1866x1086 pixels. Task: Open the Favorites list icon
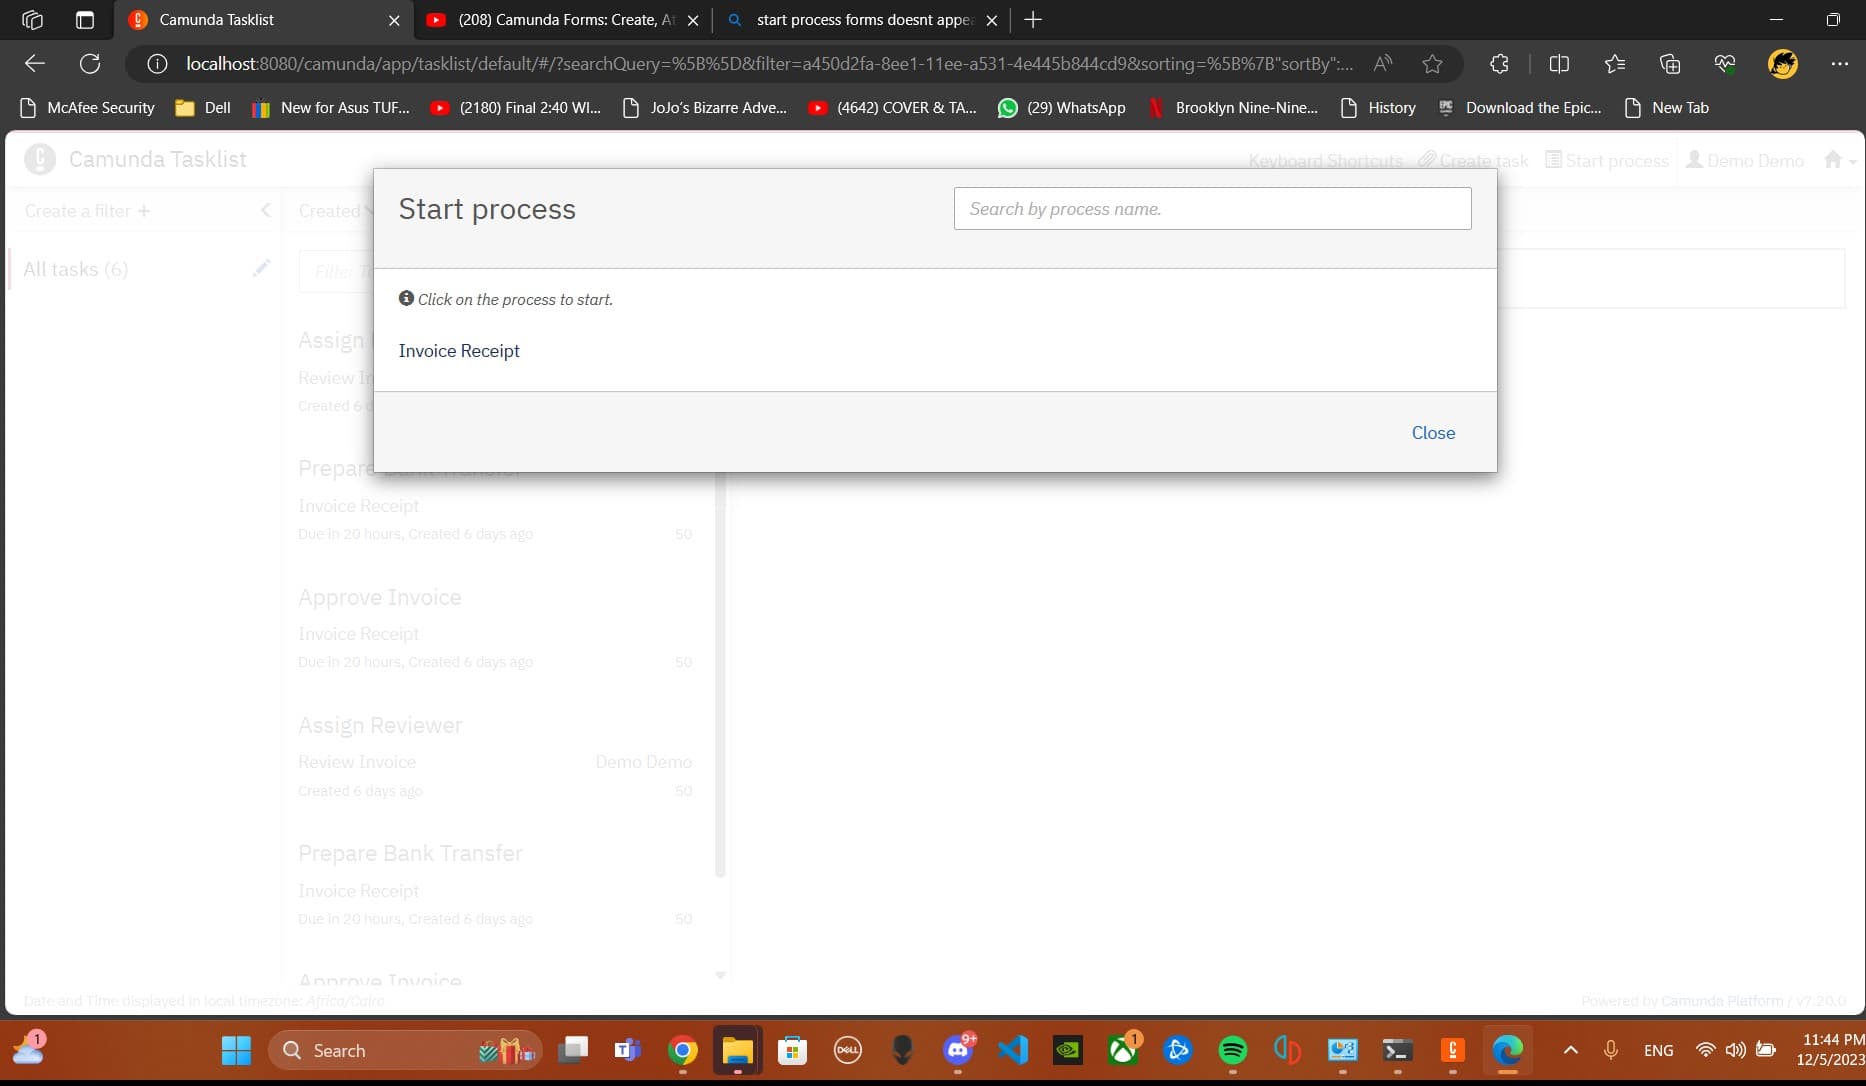[x=1614, y=64]
